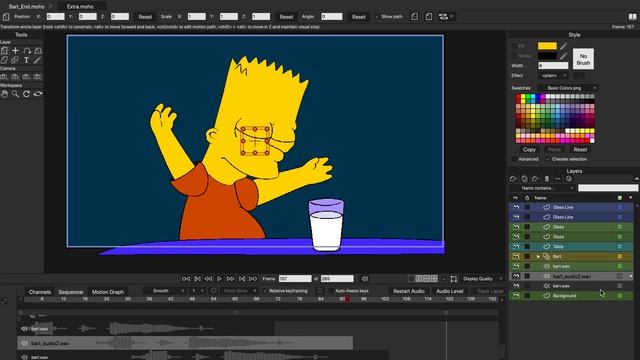The width and height of the screenshot is (640, 360).
Task: Collapse the Layers panel with the up arrow
Action: click(636, 179)
